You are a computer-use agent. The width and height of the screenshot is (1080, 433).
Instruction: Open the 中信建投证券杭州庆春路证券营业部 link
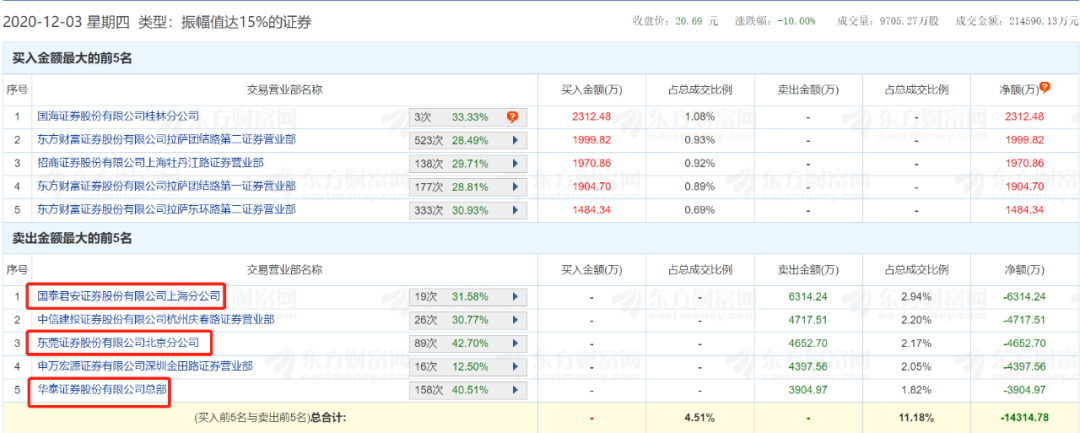click(x=156, y=319)
